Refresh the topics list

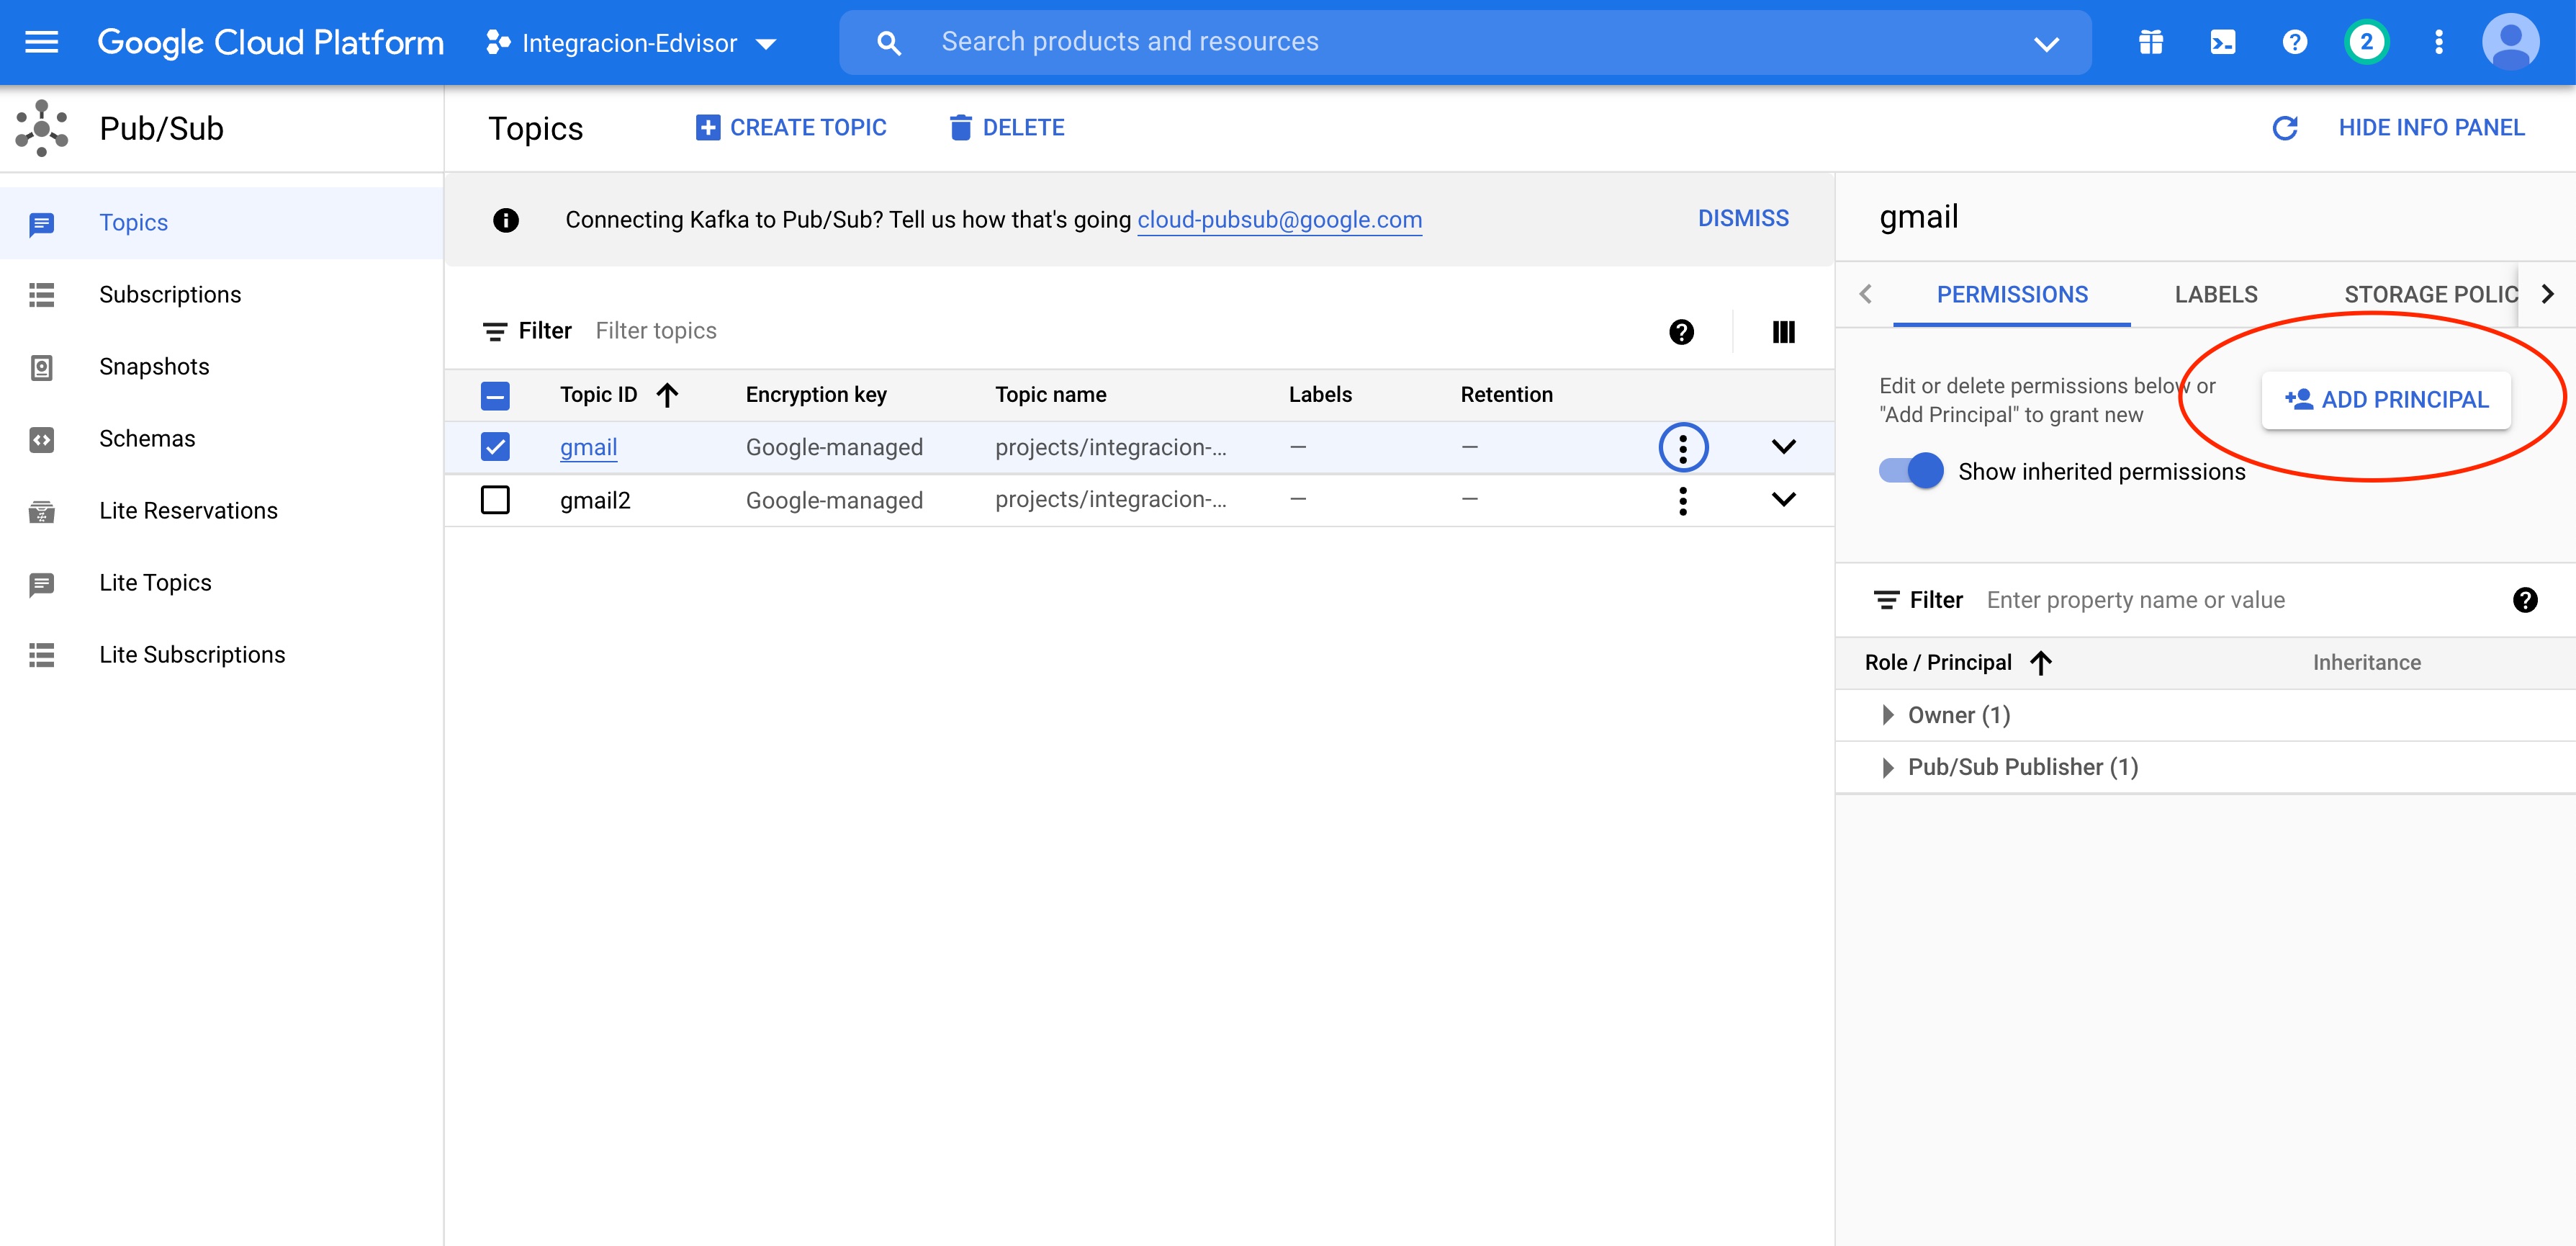tap(2284, 128)
